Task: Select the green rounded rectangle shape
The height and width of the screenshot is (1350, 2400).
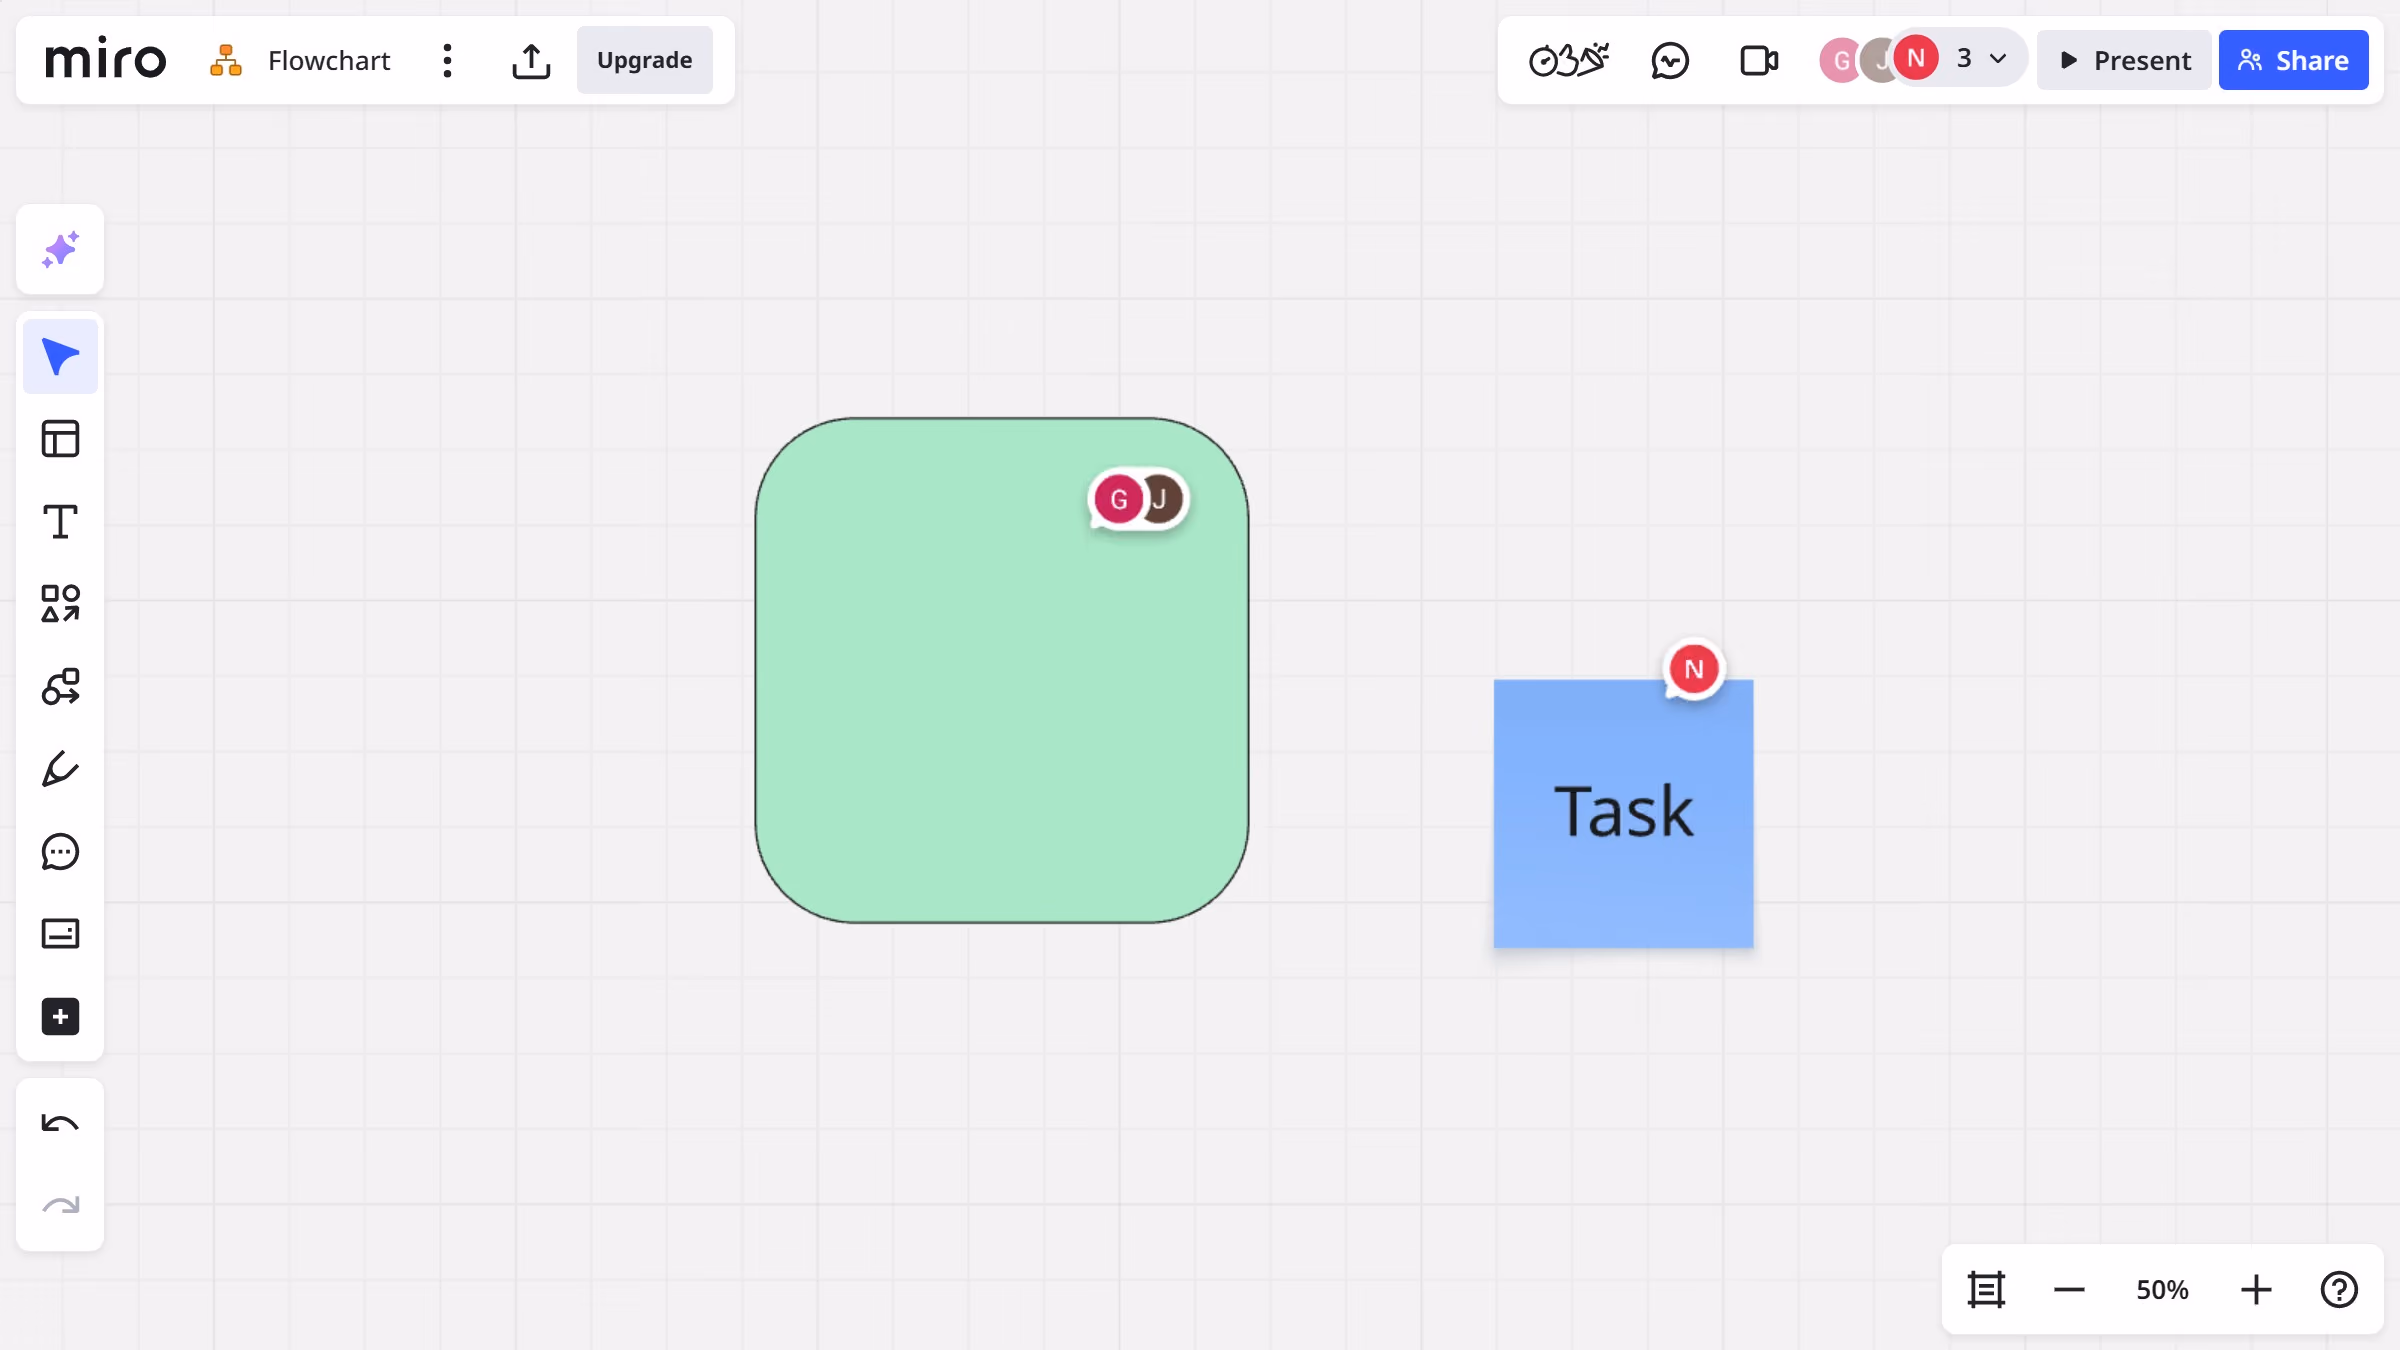Action: tap(1002, 670)
